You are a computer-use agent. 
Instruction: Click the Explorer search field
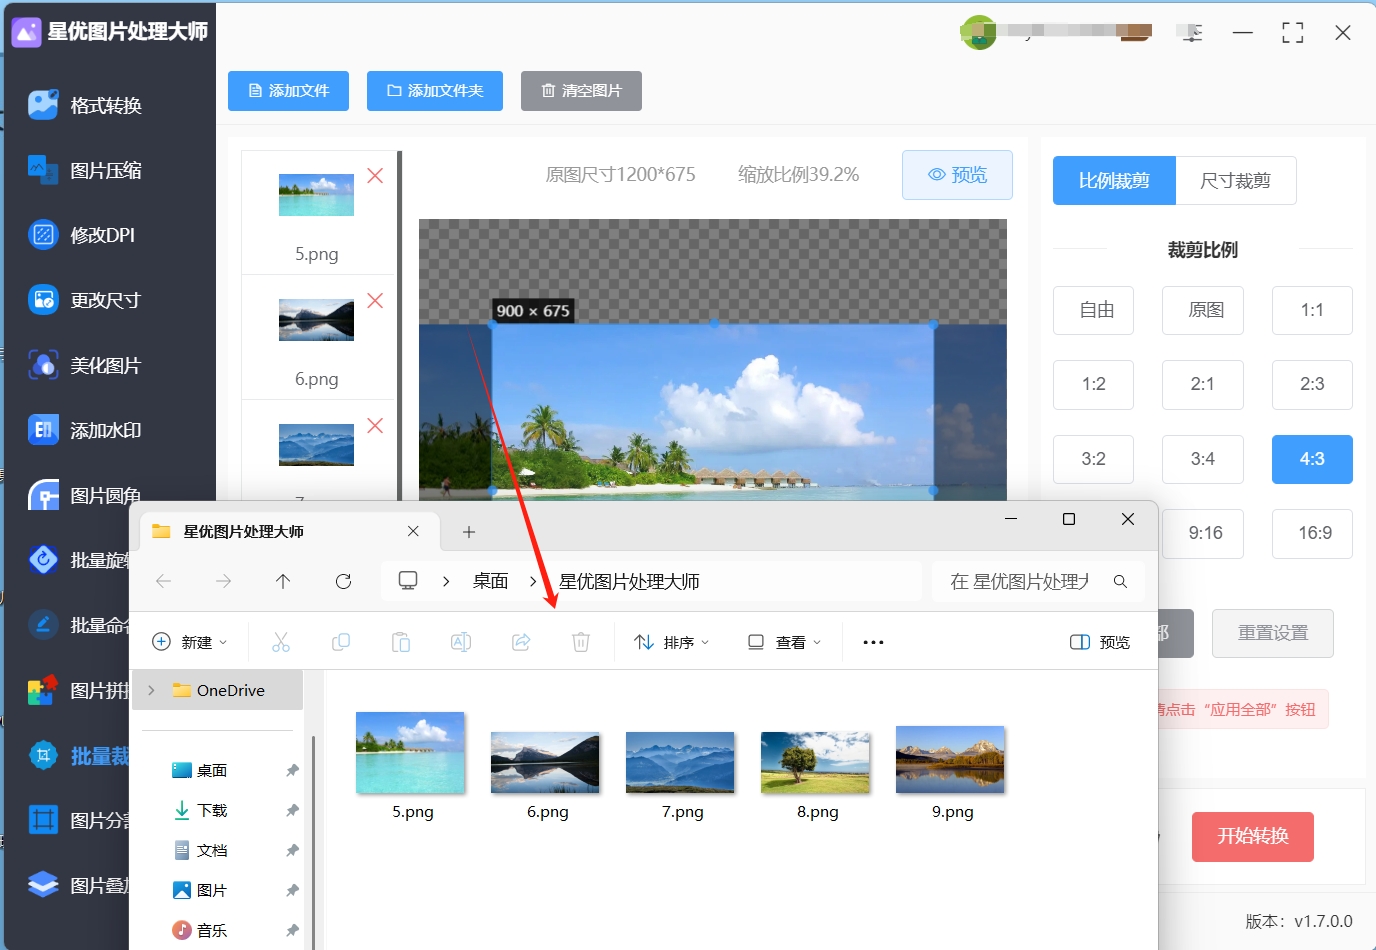[x=1038, y=581]
